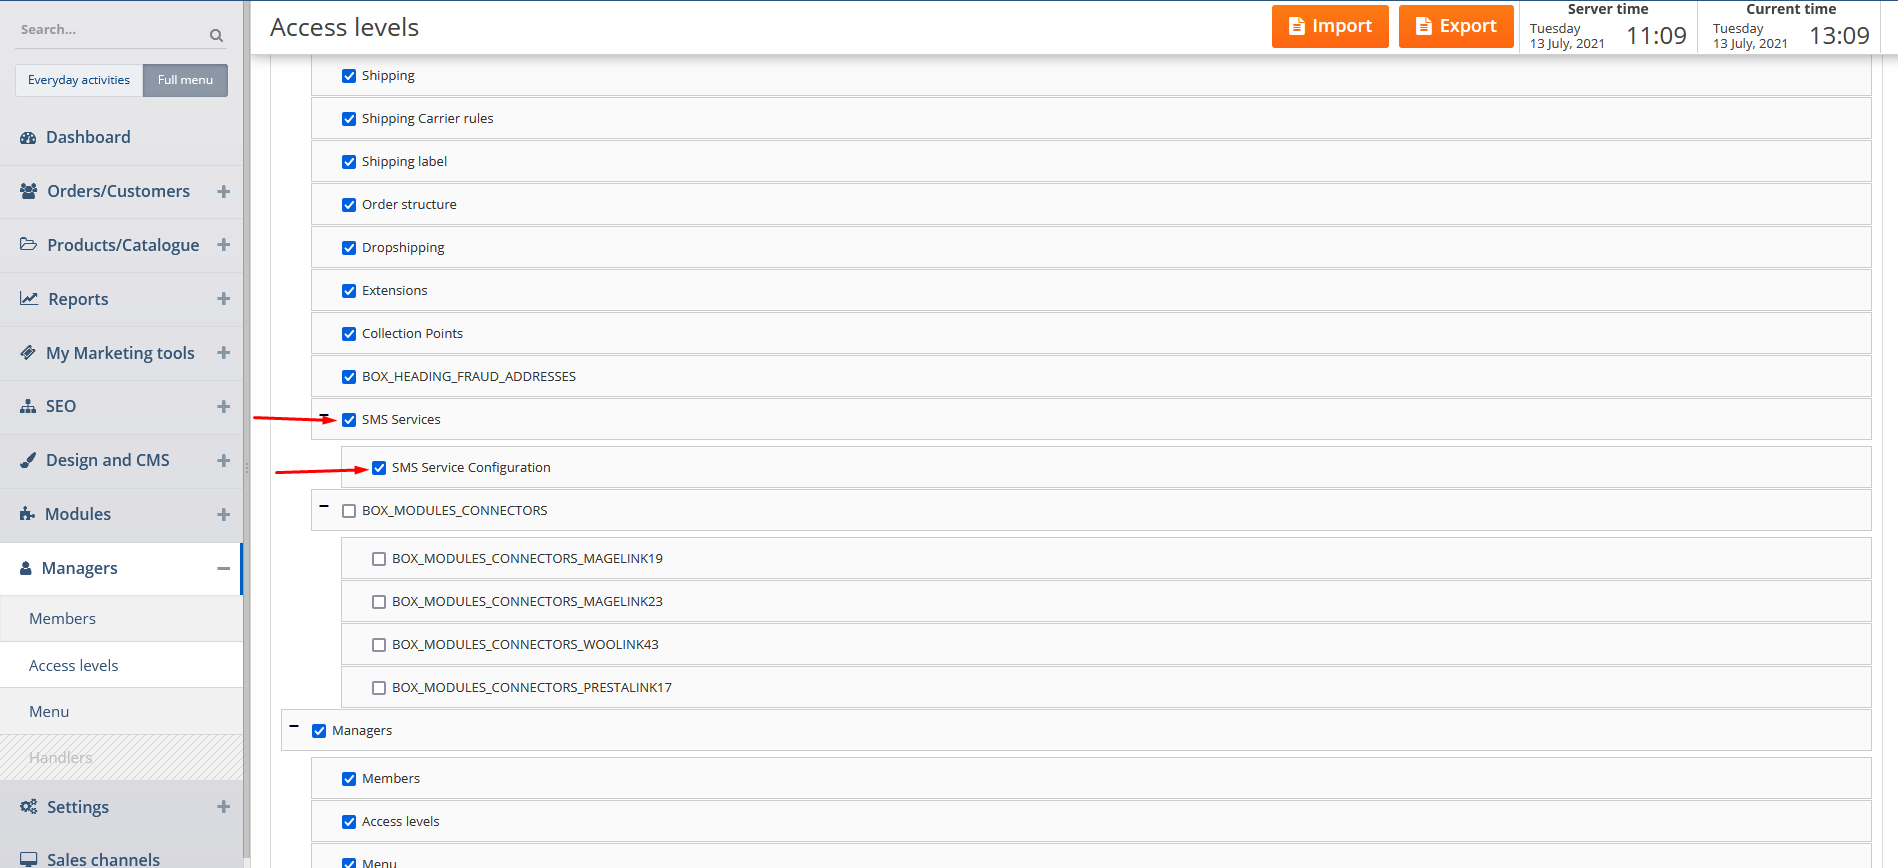The image size is (1898, 868).
Task: Click the SEO sitemap icon
Action: point(28,407)
